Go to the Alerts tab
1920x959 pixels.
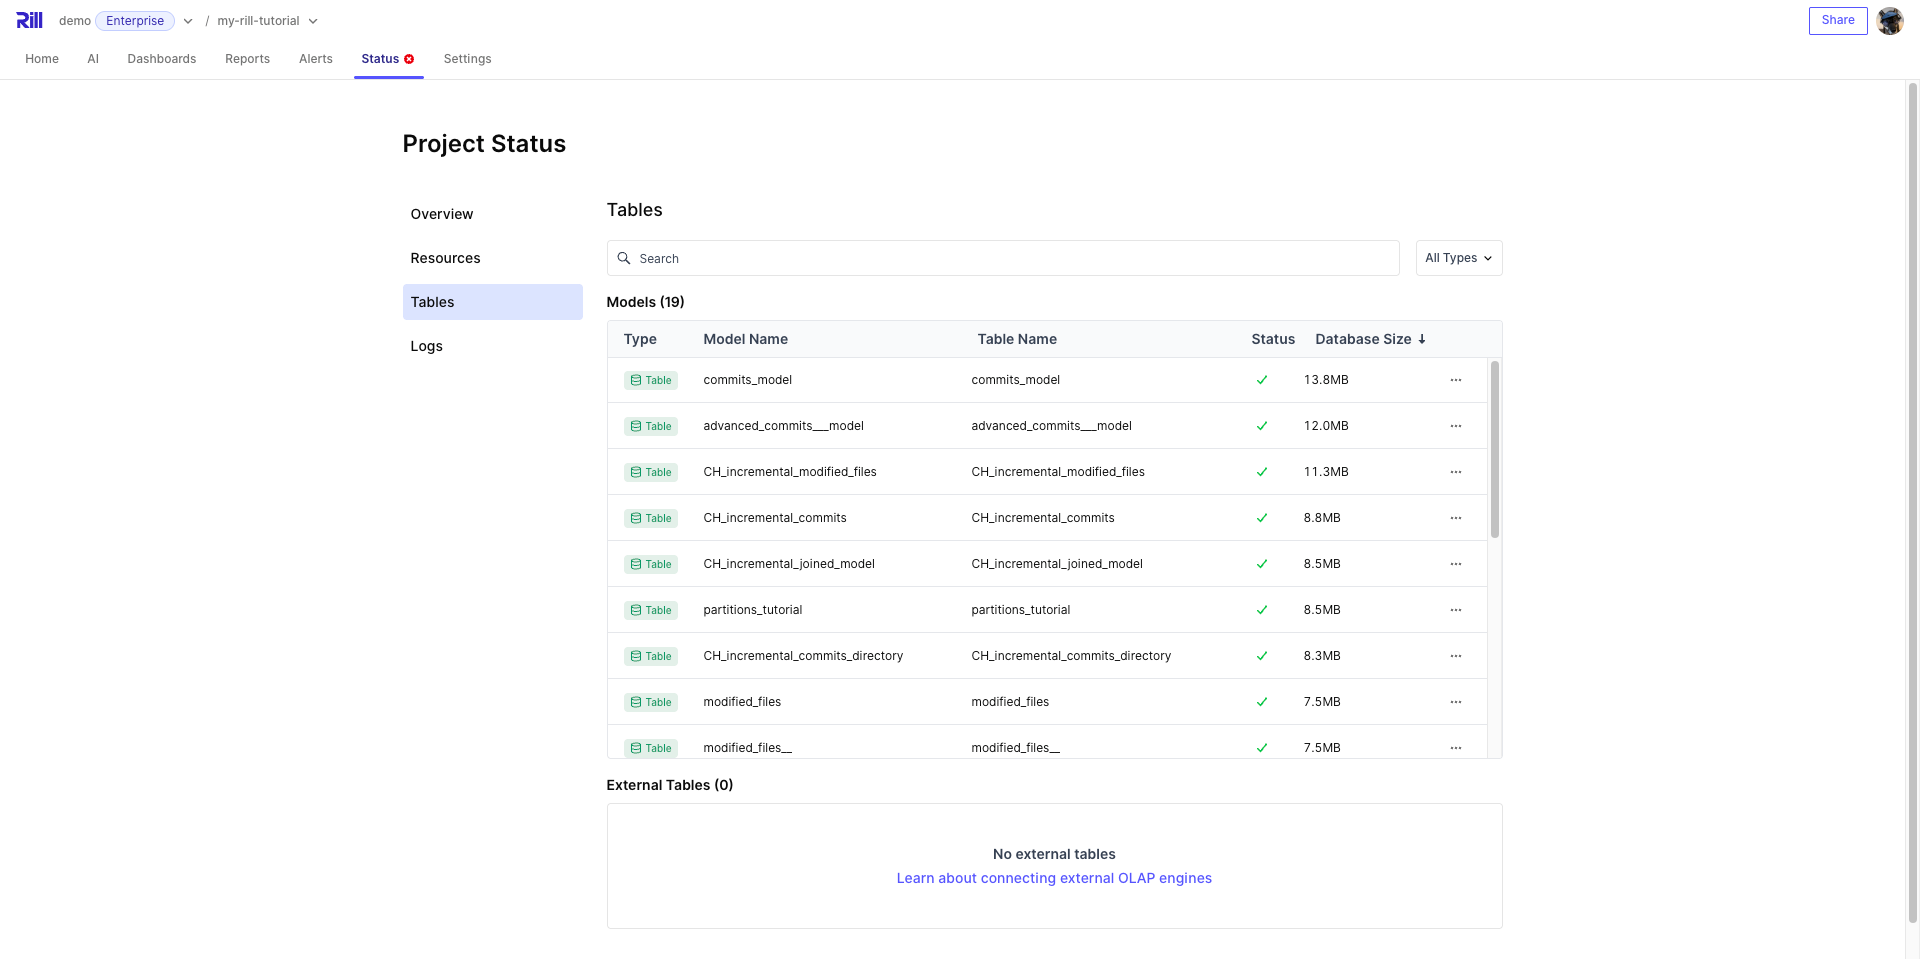315,59
